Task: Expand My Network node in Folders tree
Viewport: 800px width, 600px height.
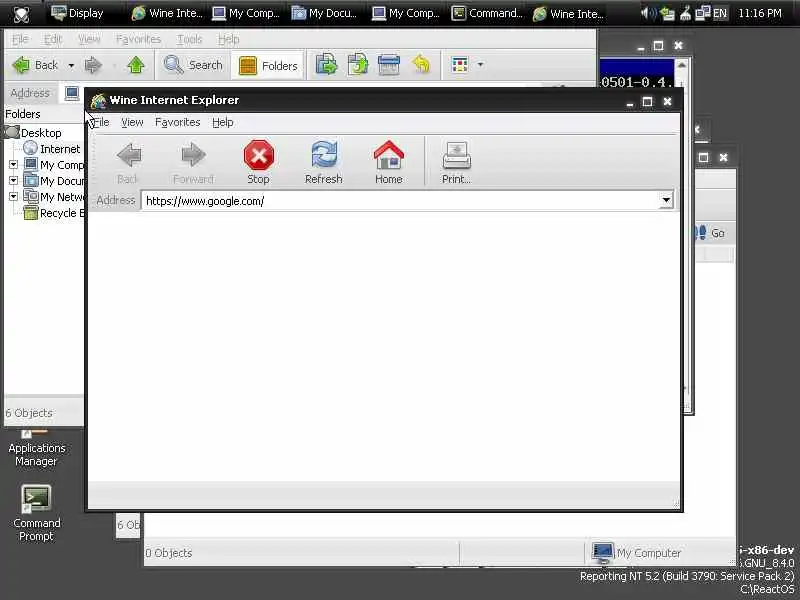Action: pos(14,196)
